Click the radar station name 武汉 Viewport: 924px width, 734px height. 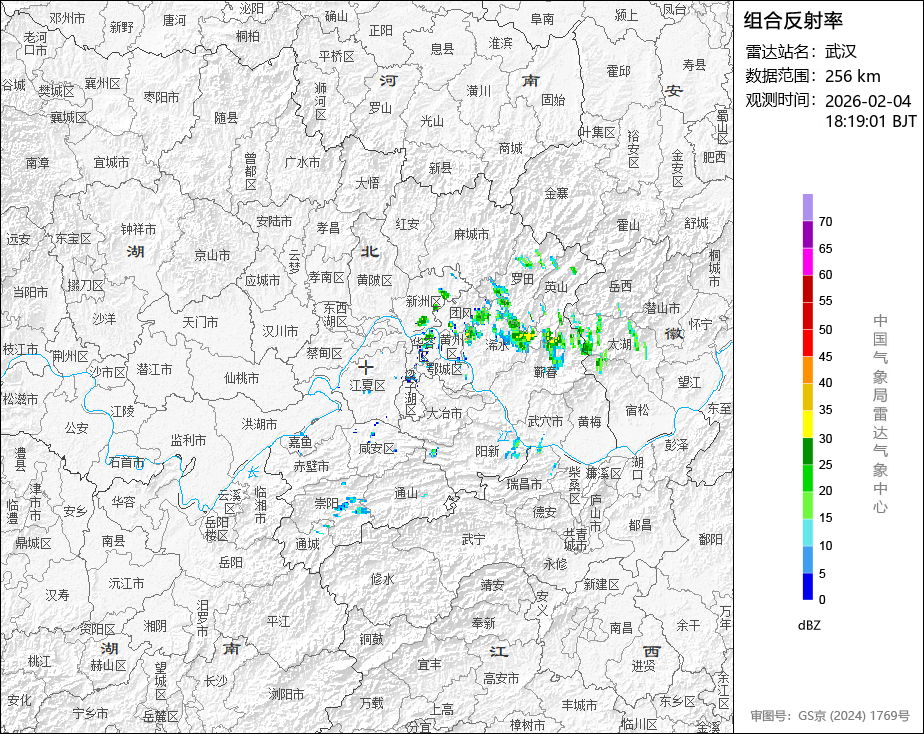(841, 52)
